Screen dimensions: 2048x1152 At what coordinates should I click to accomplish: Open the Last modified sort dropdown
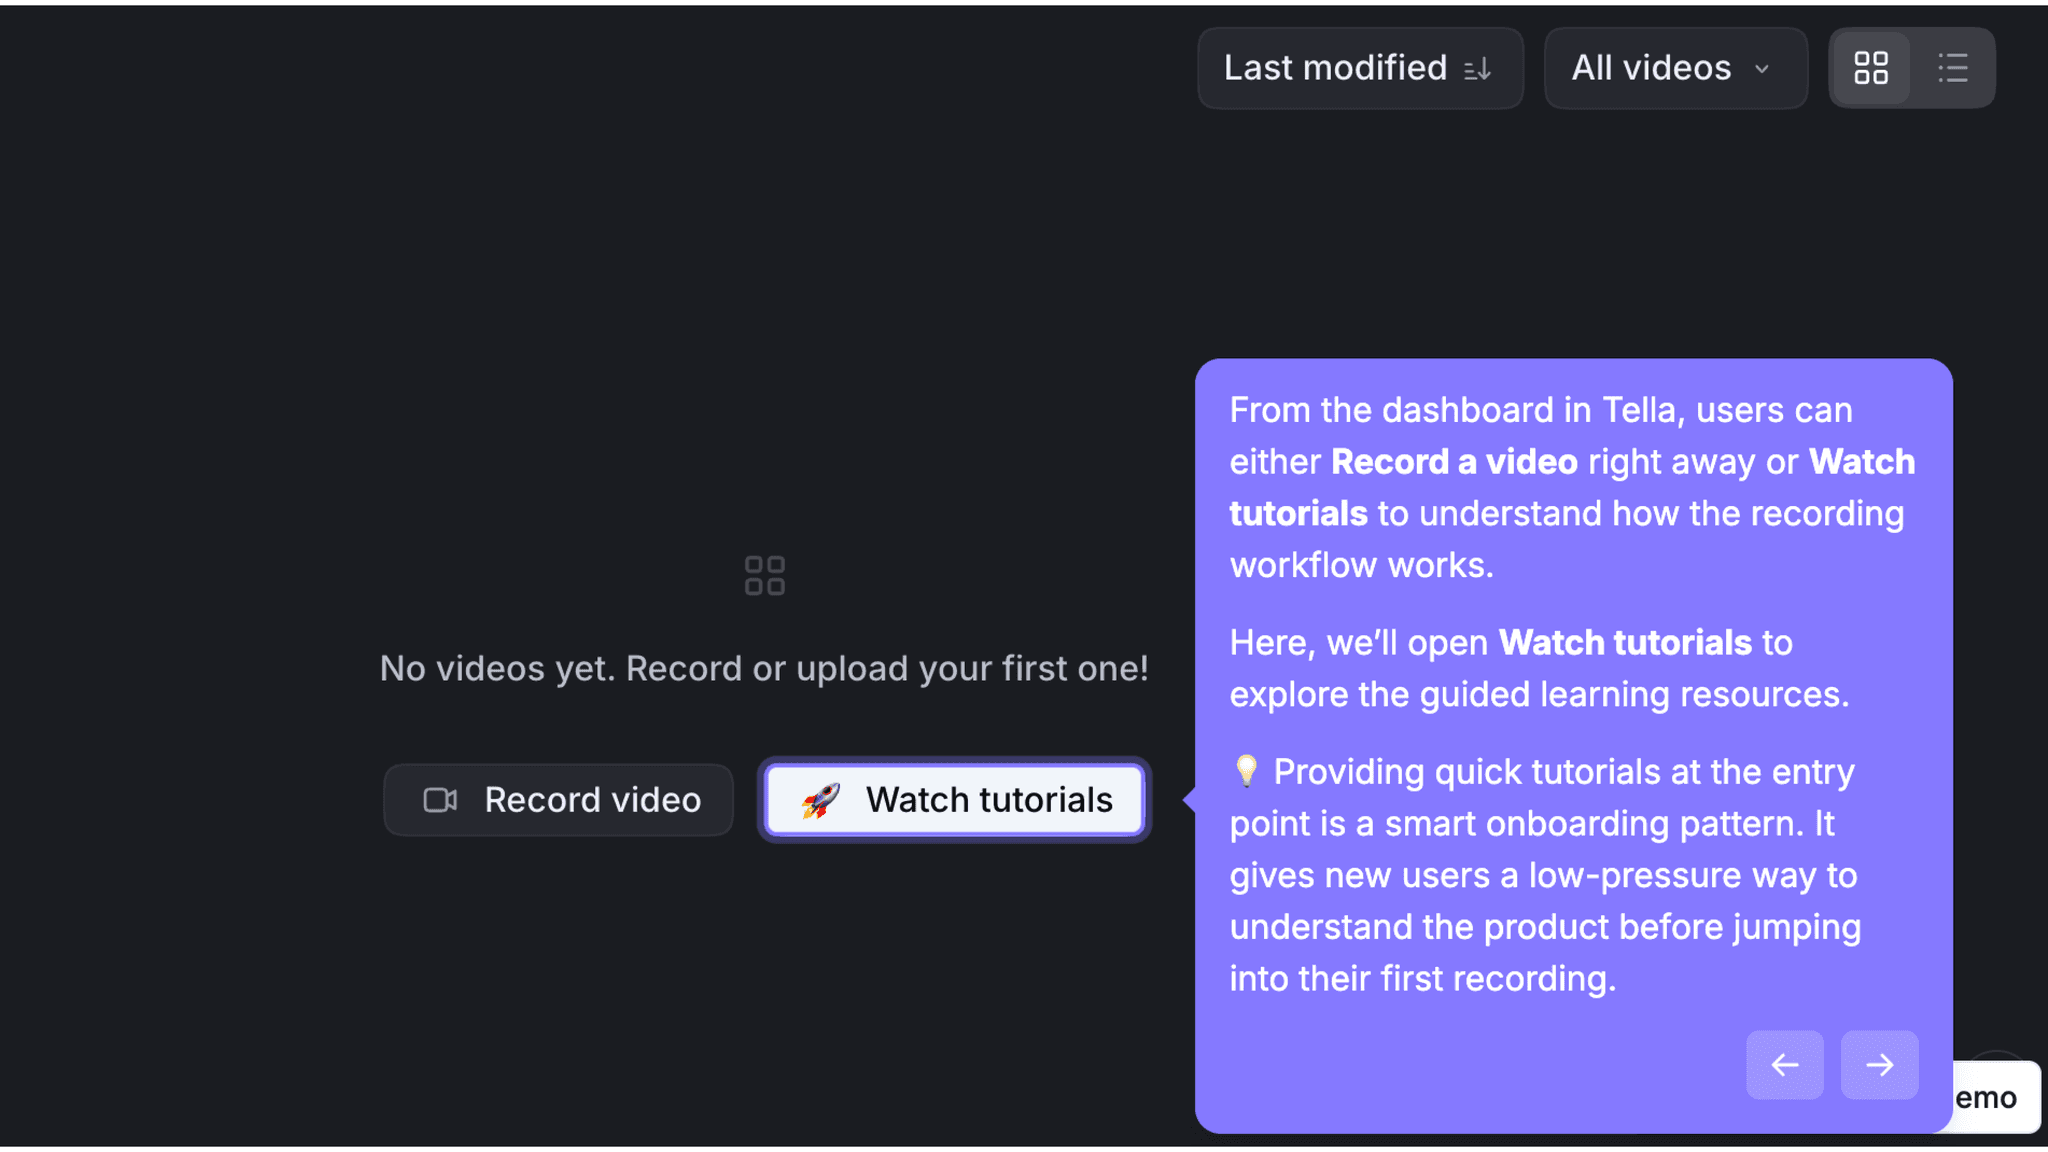click(x=1359, y=68)
